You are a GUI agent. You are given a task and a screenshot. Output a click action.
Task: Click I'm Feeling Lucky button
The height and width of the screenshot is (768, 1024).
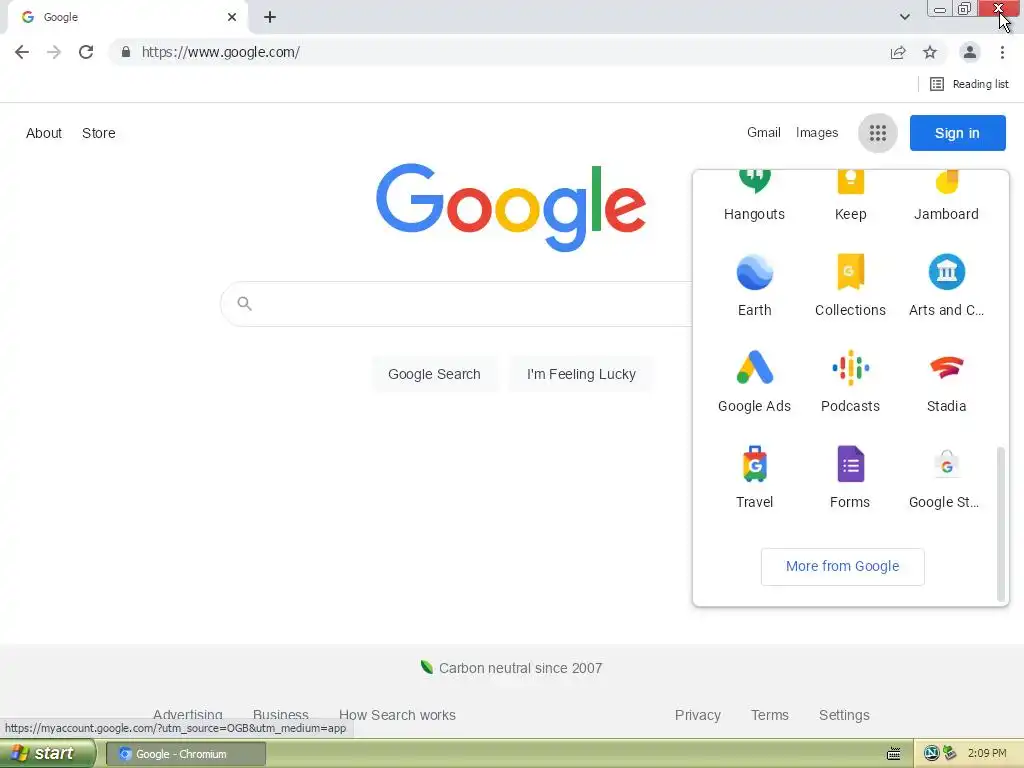pyautogui.click(x=581, y=374)
